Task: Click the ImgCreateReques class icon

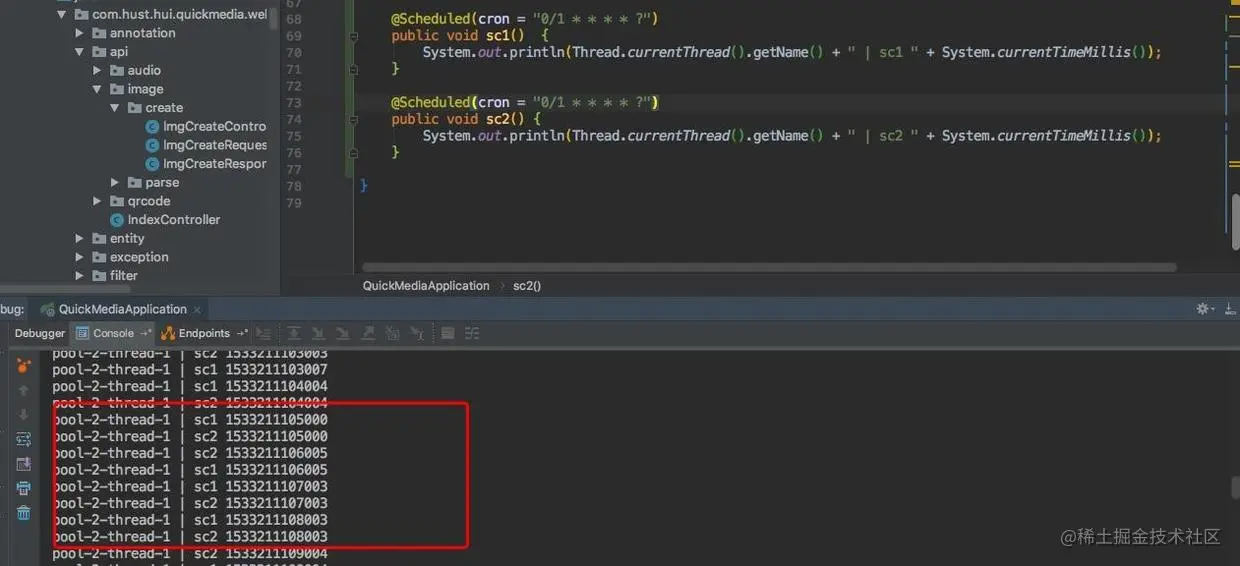Action: (x=152, y=145)
